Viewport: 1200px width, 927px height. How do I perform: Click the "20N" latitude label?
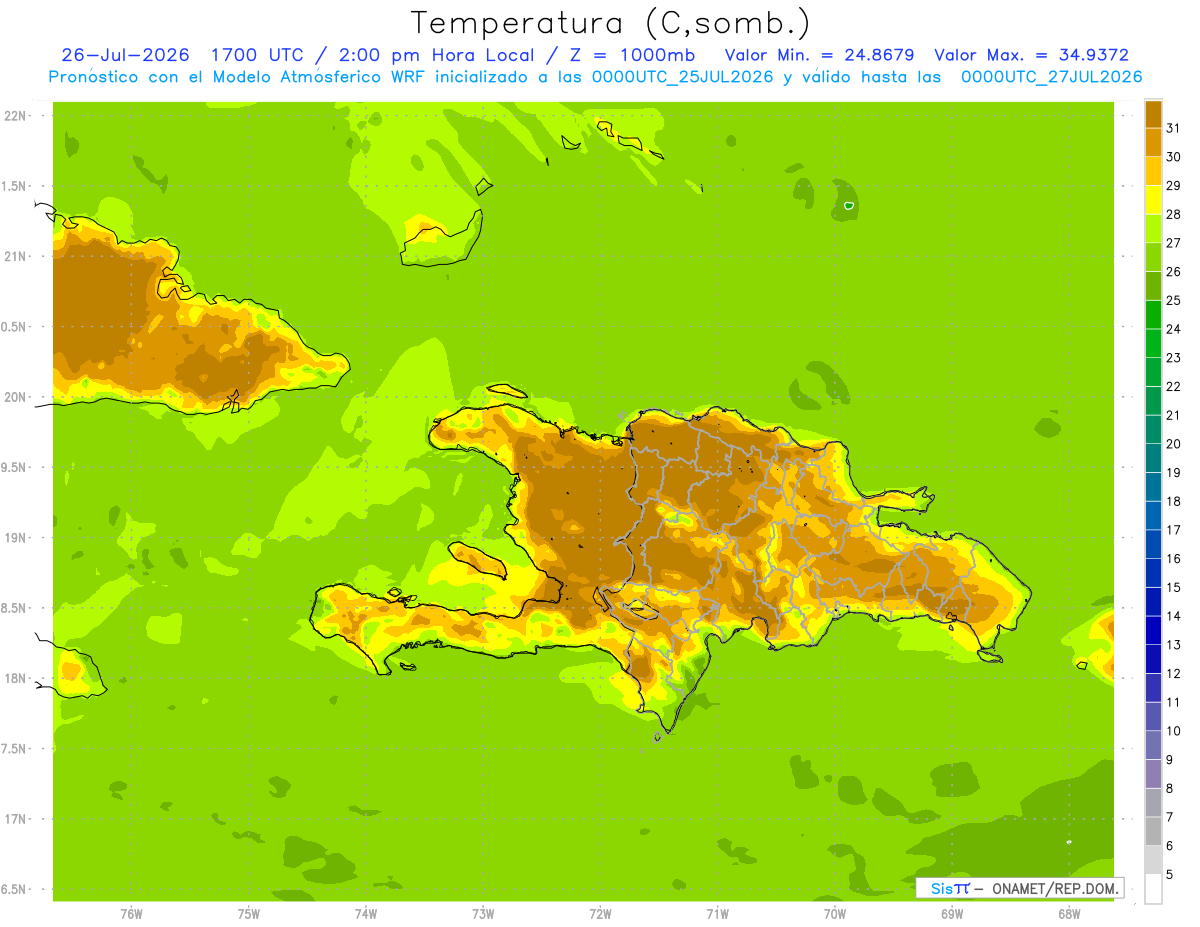coord(14,397)
